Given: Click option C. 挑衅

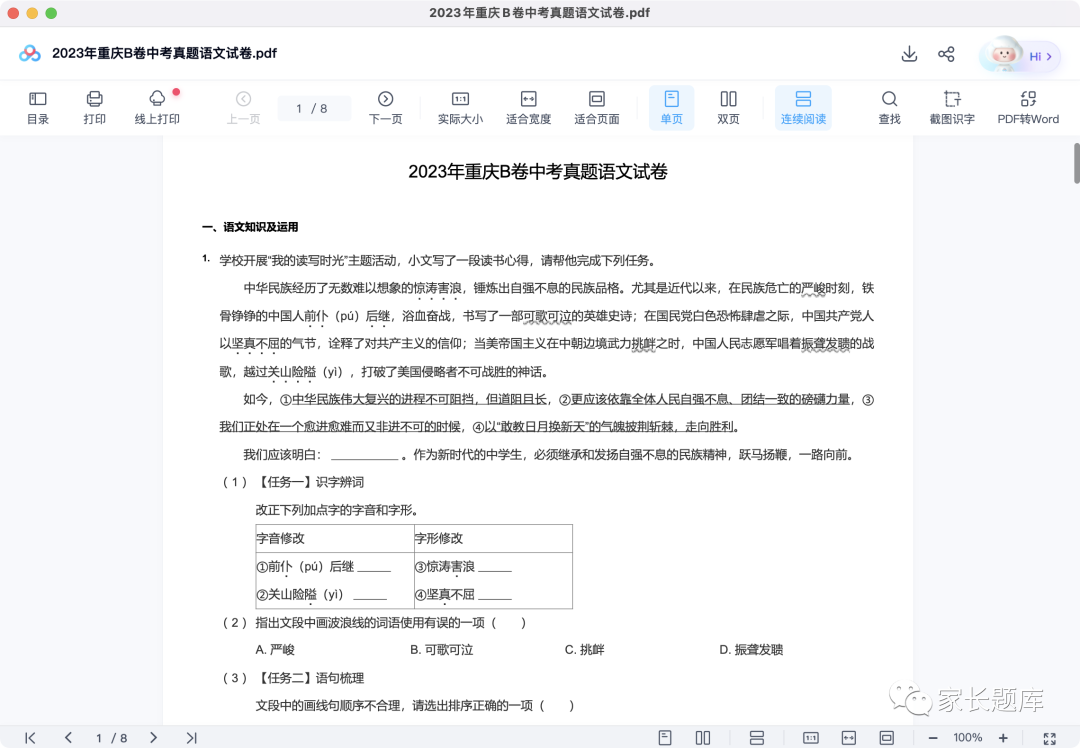Looking at the screenshot, I should pyautogui.click(x=584, y=650).
